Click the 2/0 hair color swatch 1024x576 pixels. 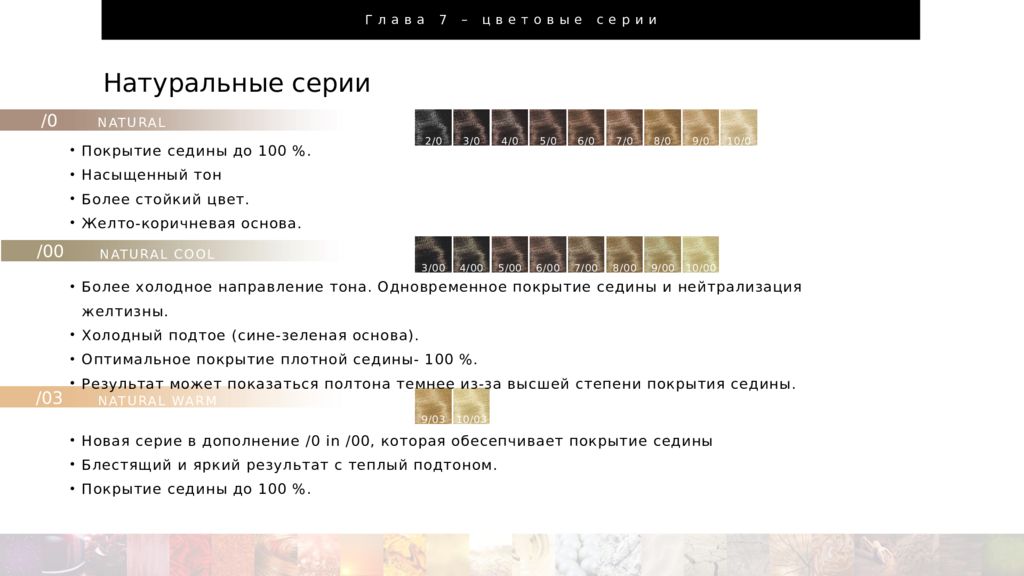pyautogui.click(x=433, y=127)
